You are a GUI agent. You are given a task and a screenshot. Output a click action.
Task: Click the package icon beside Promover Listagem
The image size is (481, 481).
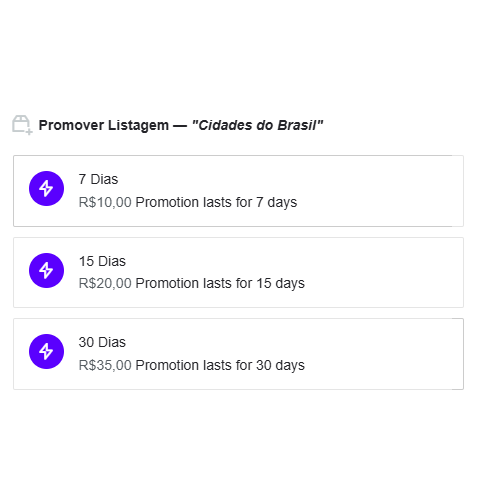(22, 125)
